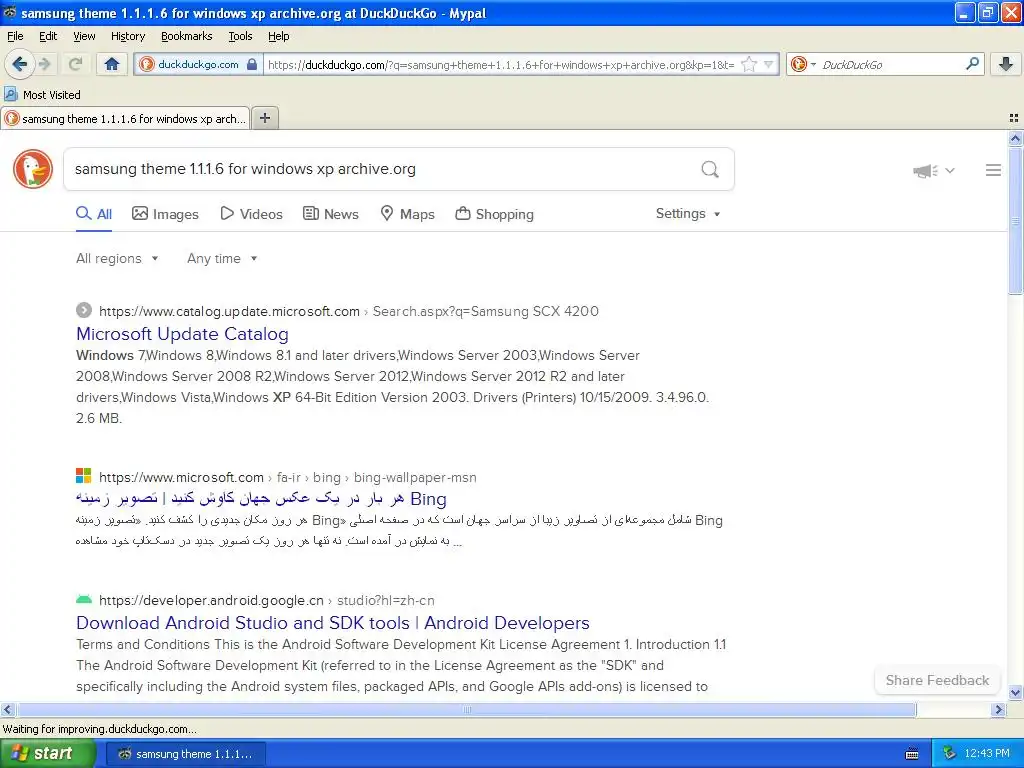Open the Bing wallpaper Persian result link
The width and height of the screenshot is (1024, 768).
pos(261,498)
